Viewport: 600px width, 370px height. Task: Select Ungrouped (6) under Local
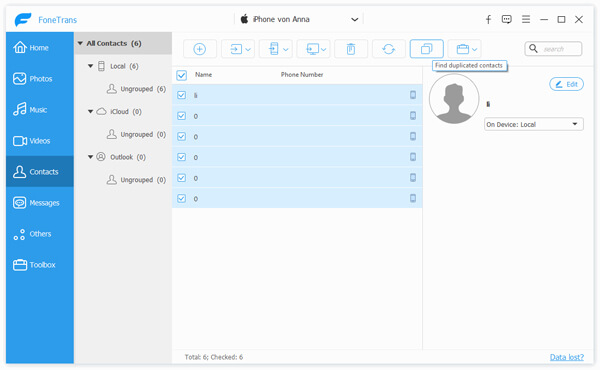[x=136, y=89]
